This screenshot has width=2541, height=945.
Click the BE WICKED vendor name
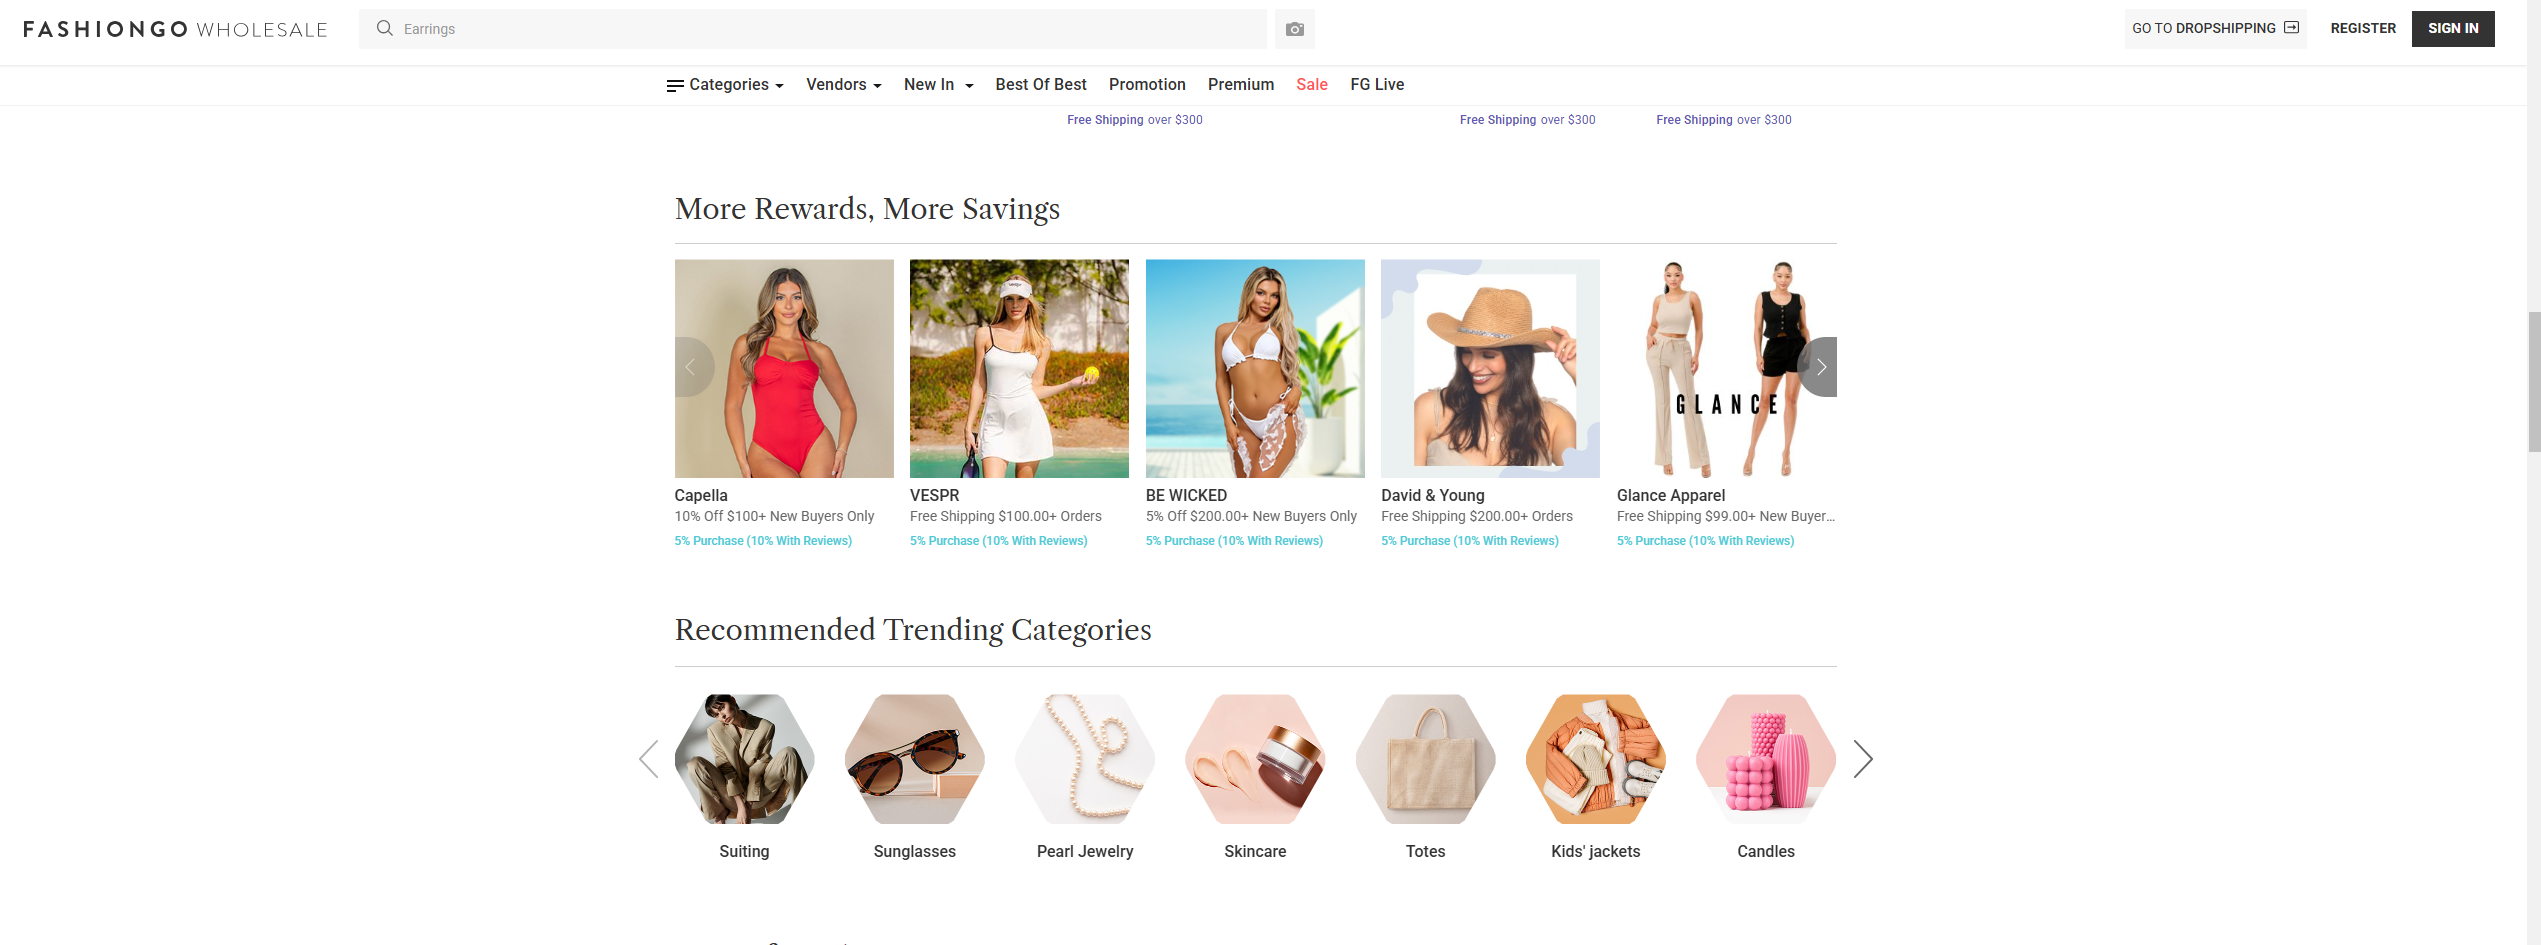click(1186, 496)
